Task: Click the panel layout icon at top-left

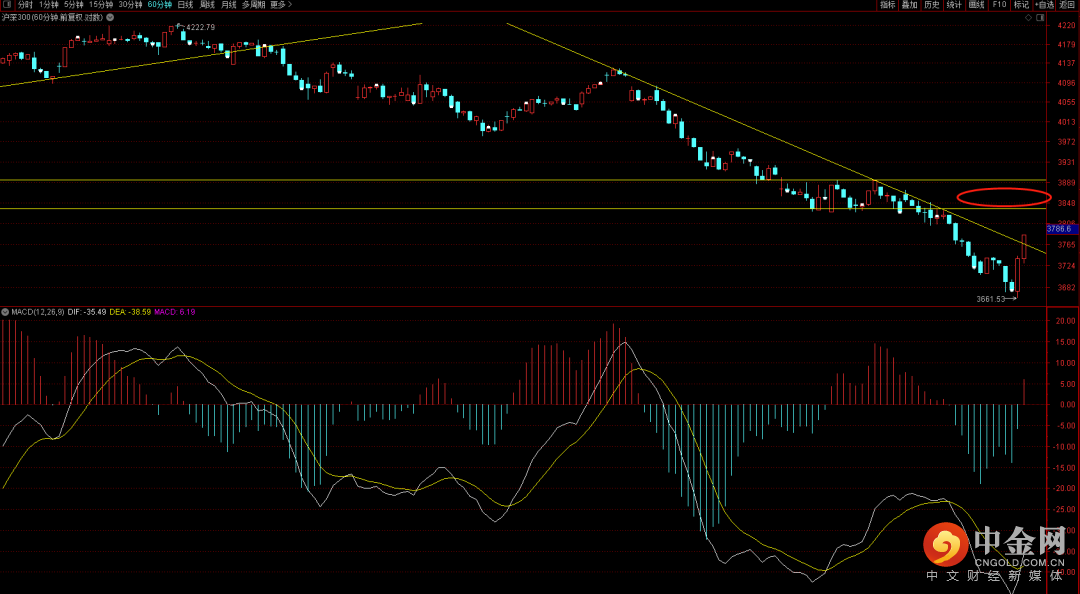Action: coord(7,5)
